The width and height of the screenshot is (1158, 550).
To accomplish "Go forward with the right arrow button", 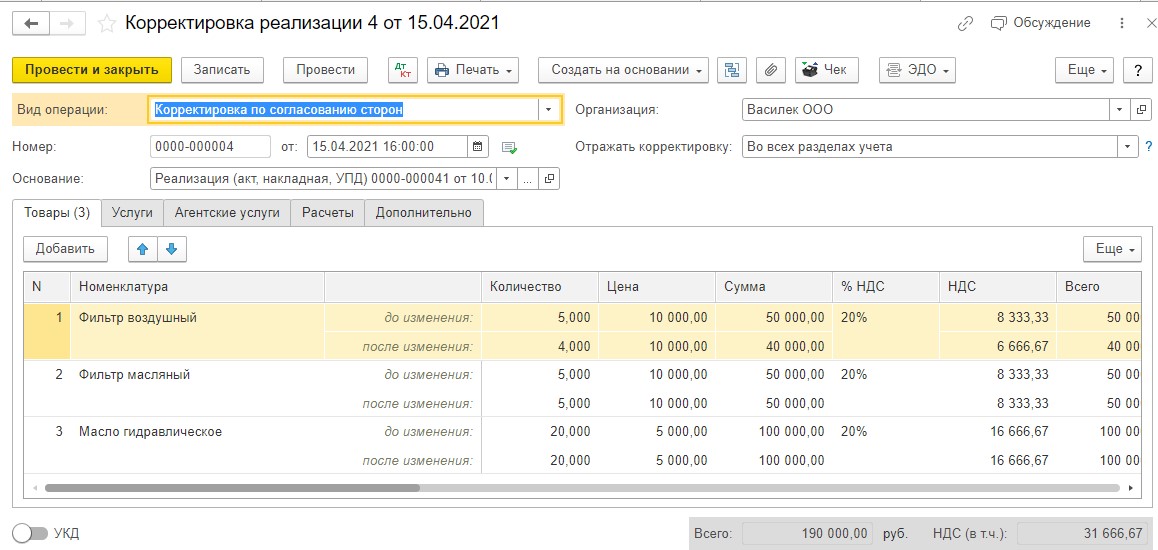I will coord(68,24).
